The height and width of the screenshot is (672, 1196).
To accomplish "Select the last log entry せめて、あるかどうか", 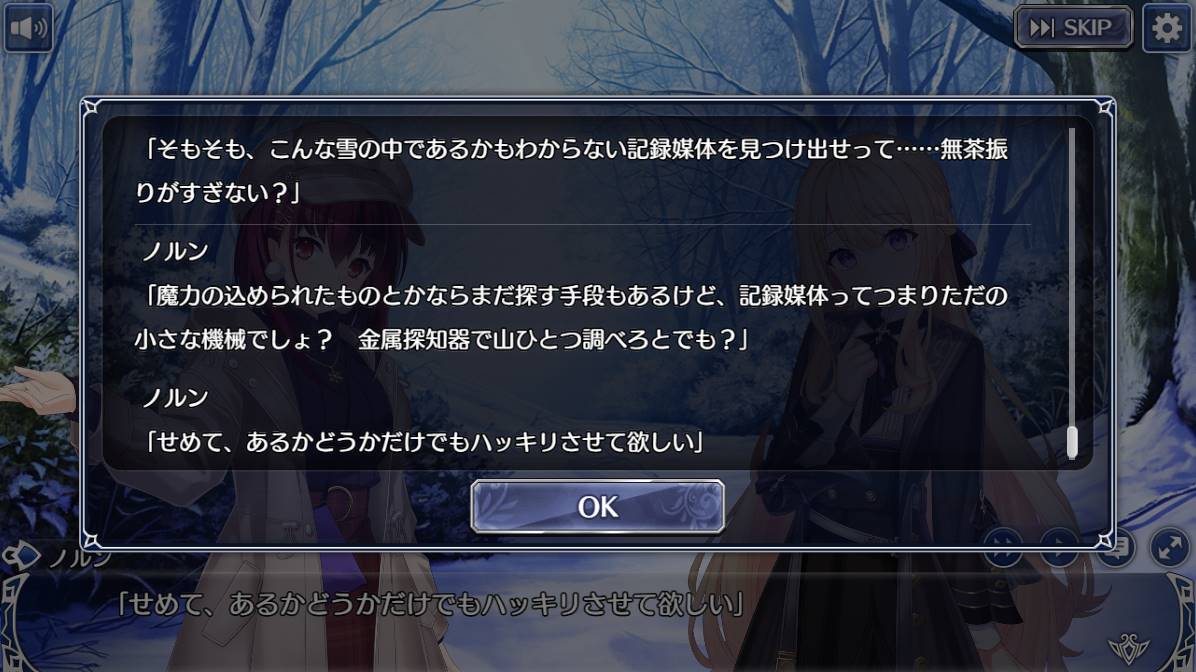I will [x=423, y=442].
